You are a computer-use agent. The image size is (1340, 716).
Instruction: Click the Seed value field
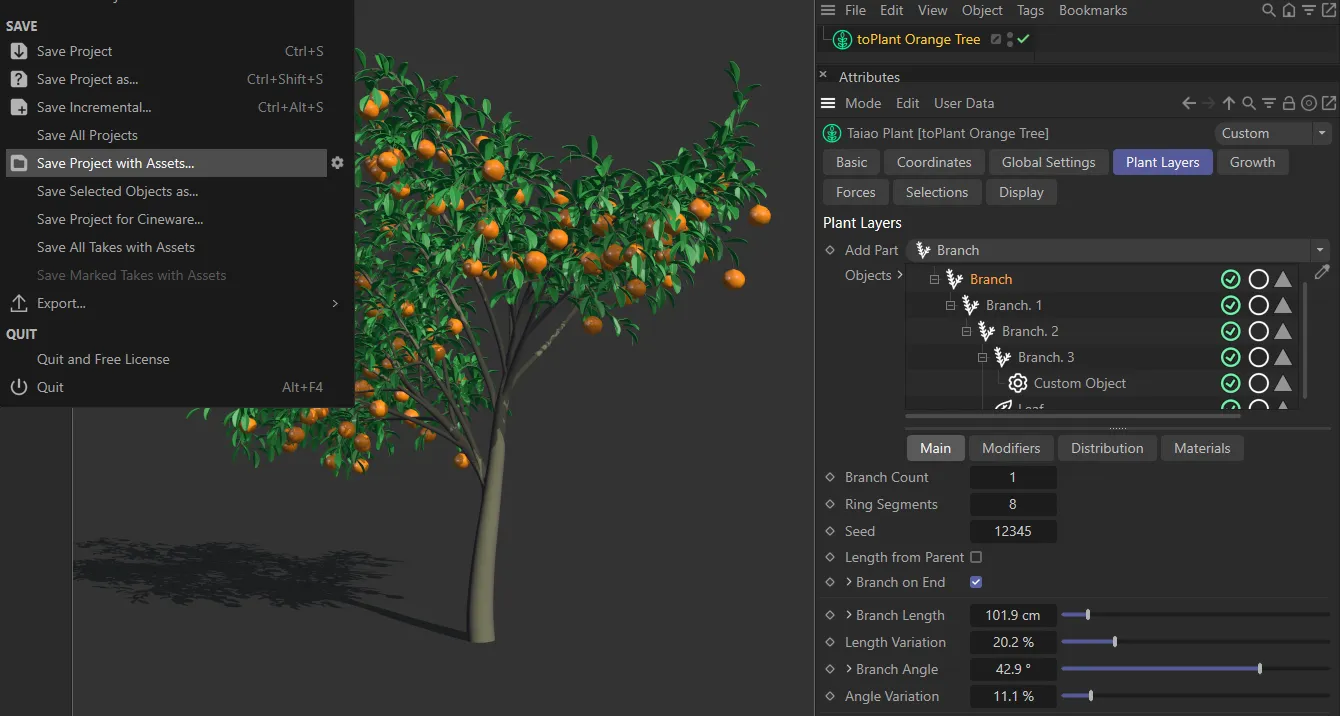point(1012,531)
